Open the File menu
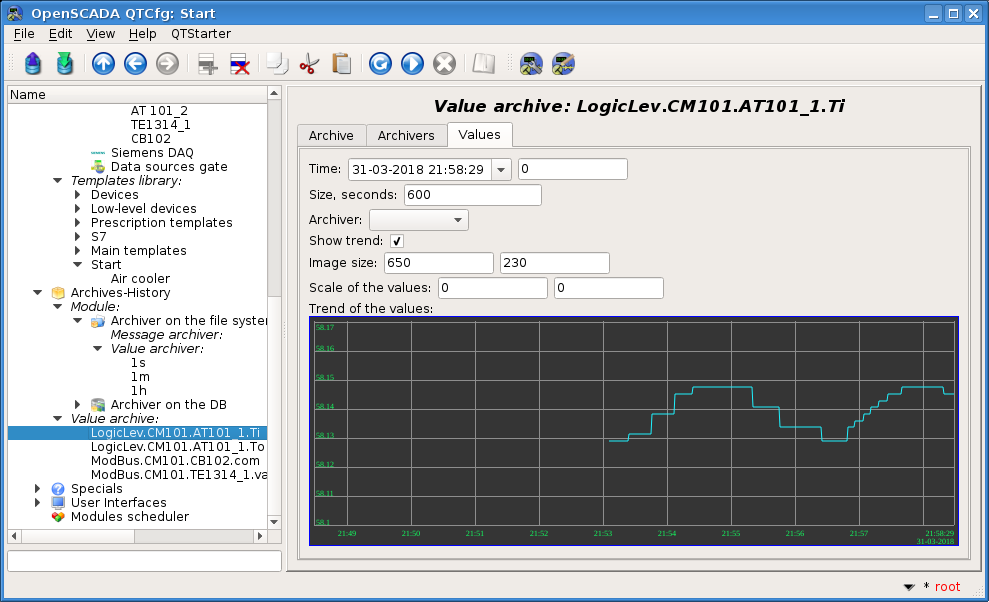 (x=24, y=34)
